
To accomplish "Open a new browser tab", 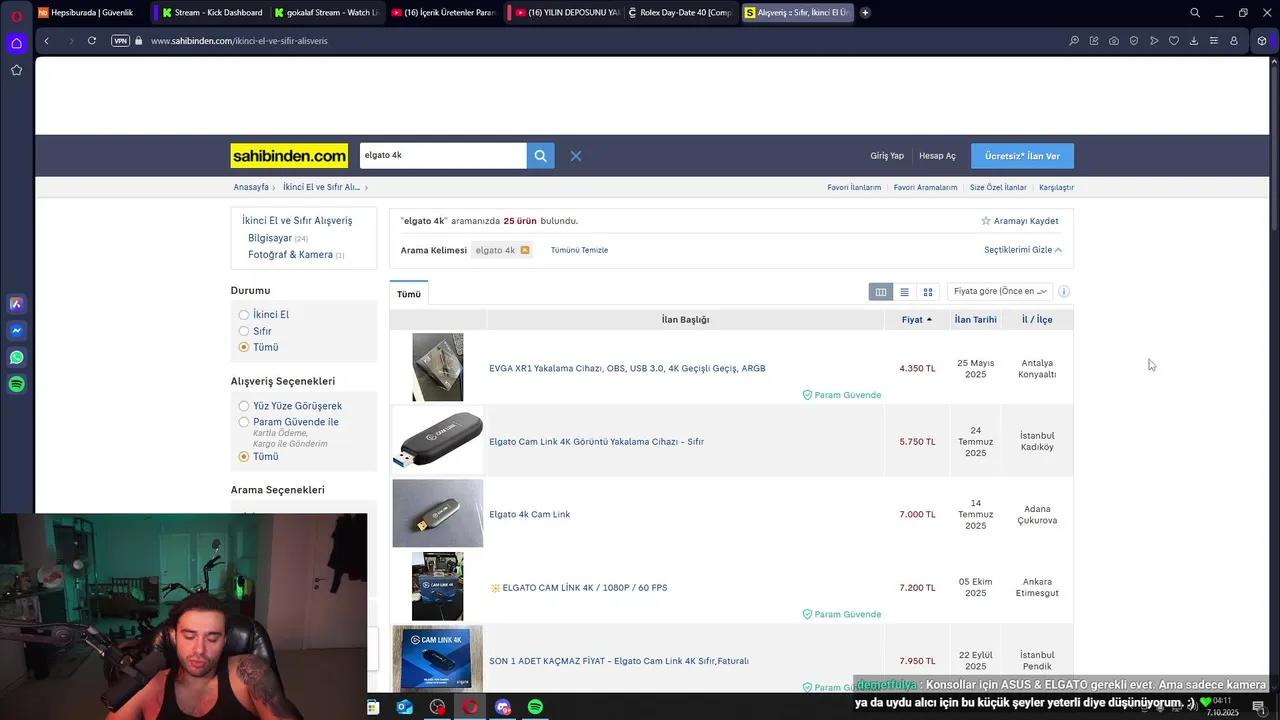I will [865, 13].
